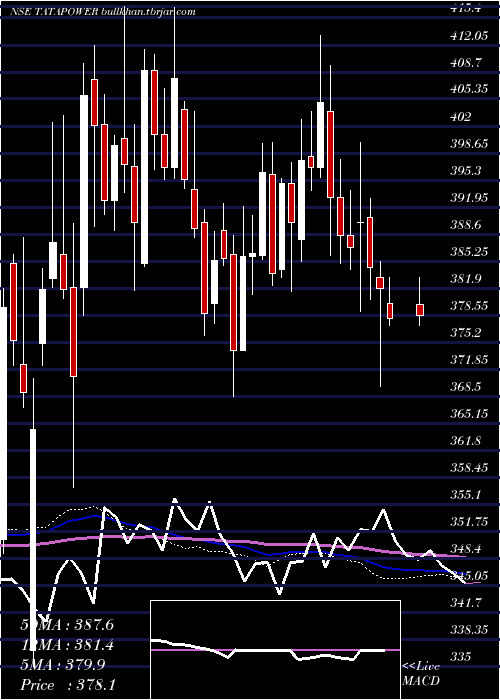
Task: Click the 5MA : 379.9 readout
Action: tap(62, 665)
